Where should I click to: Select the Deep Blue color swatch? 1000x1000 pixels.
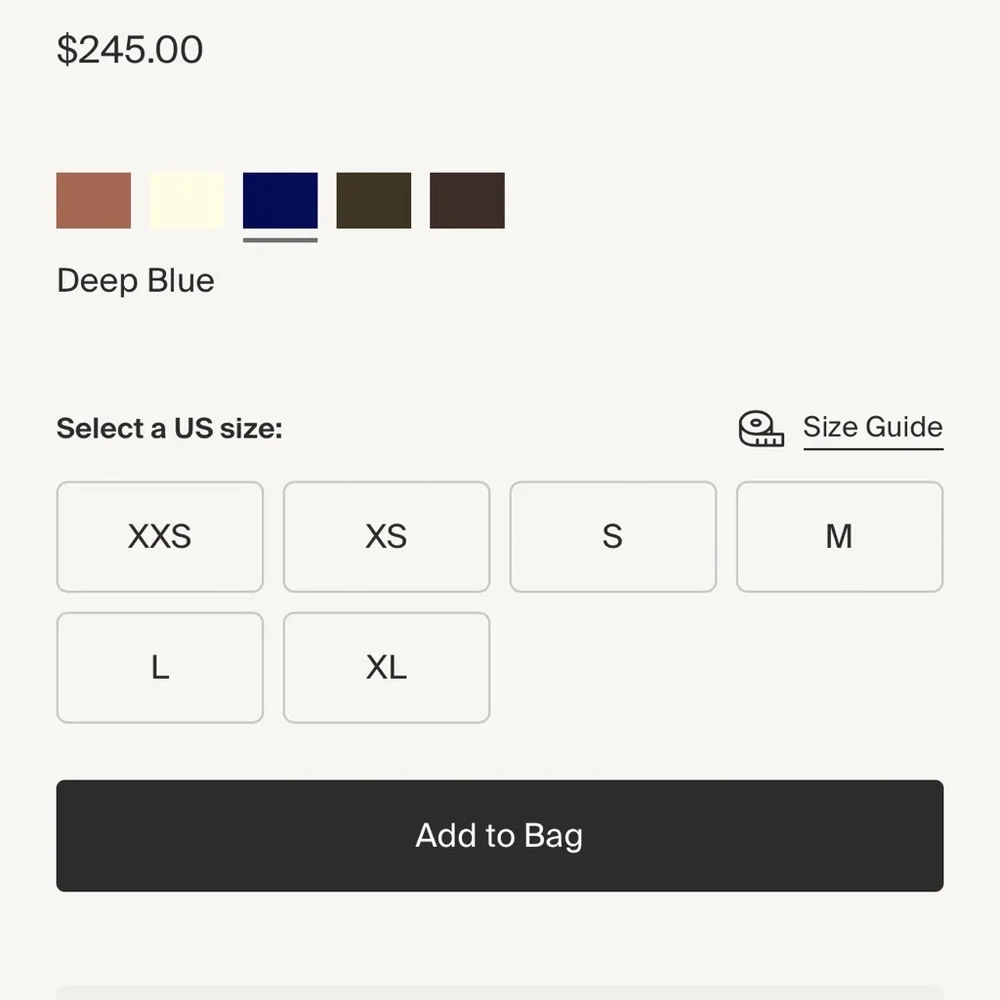coord(280,200)
